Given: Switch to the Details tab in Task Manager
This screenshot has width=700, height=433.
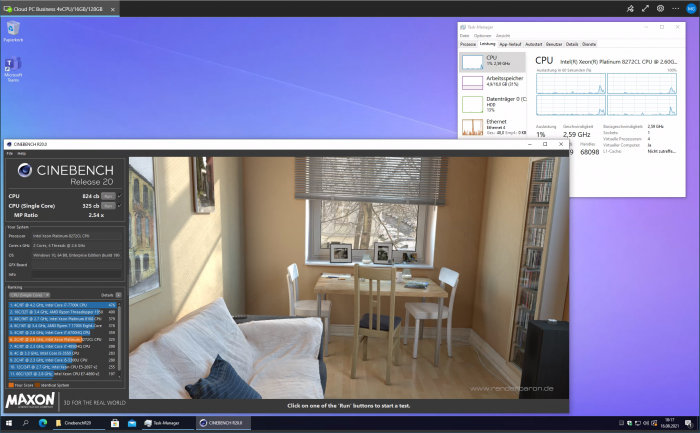Looking at the screenshot, I should [572, 44].
